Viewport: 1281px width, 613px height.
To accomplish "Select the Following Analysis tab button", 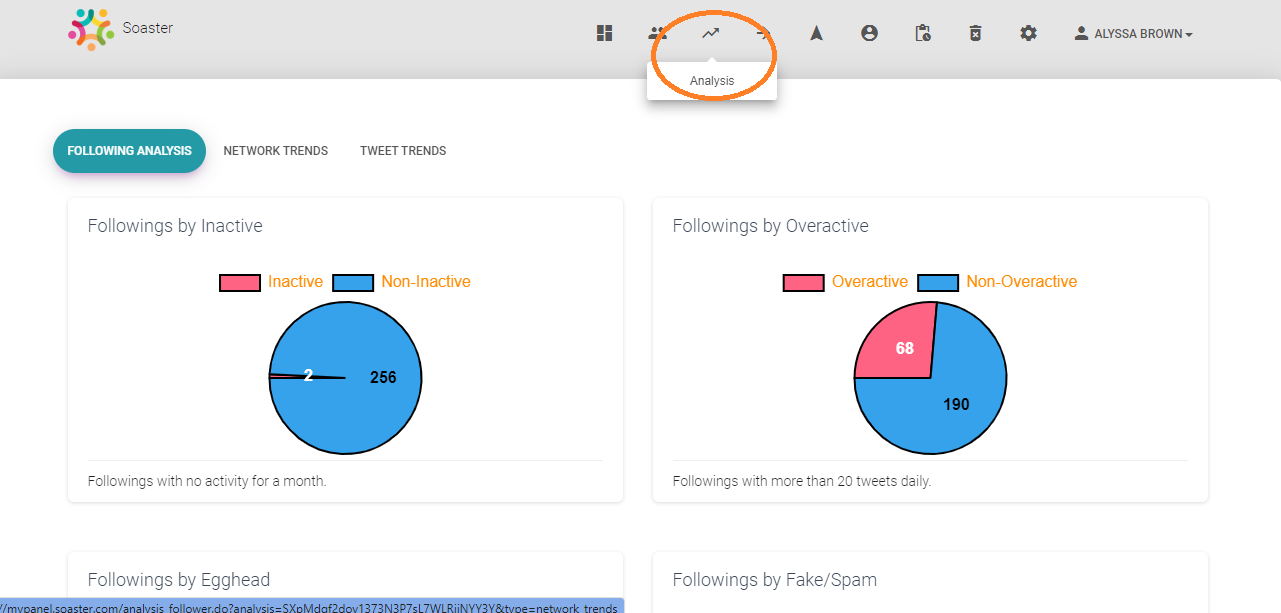I will 129,151.
